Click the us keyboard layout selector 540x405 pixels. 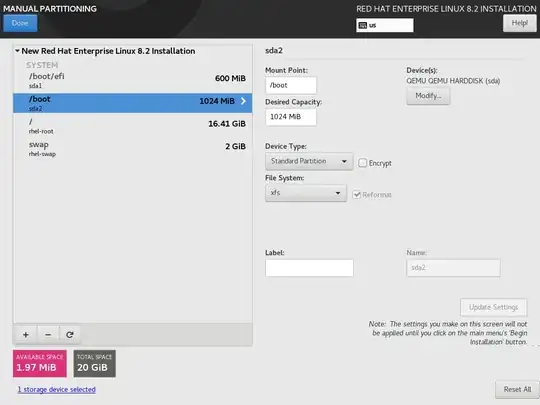click(x=385, y=25)
